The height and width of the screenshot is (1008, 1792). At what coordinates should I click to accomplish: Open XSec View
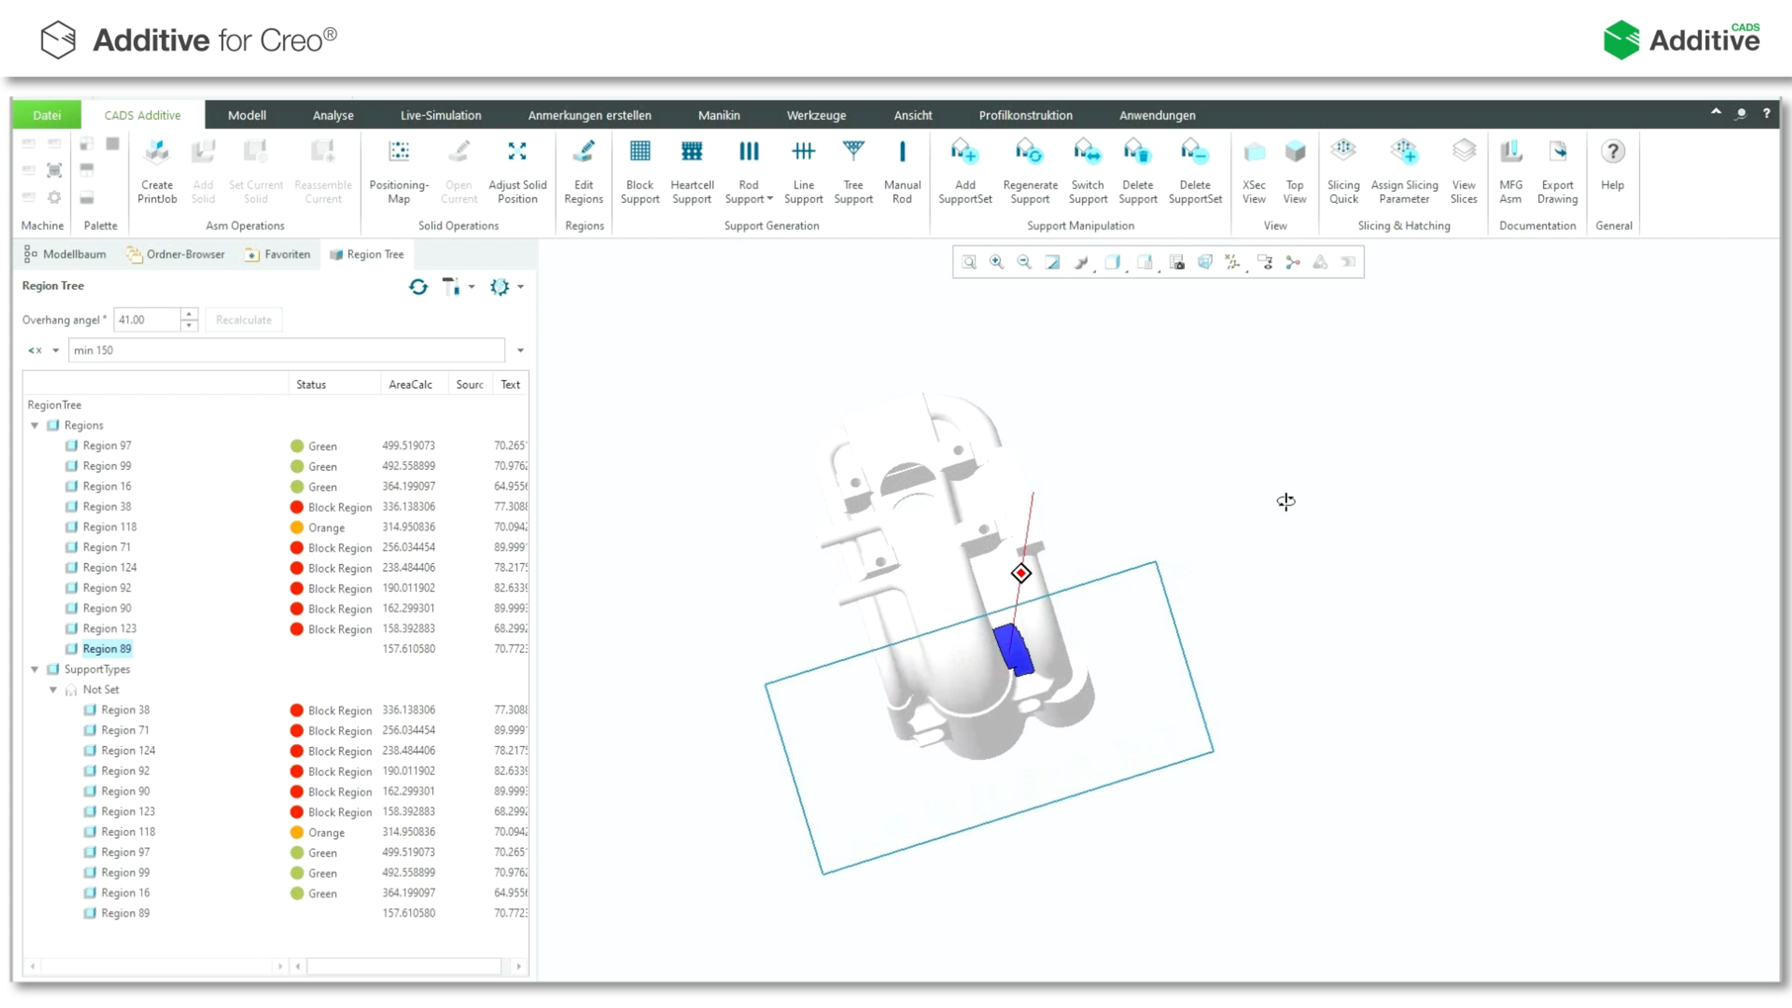[x=1254, y=172]
